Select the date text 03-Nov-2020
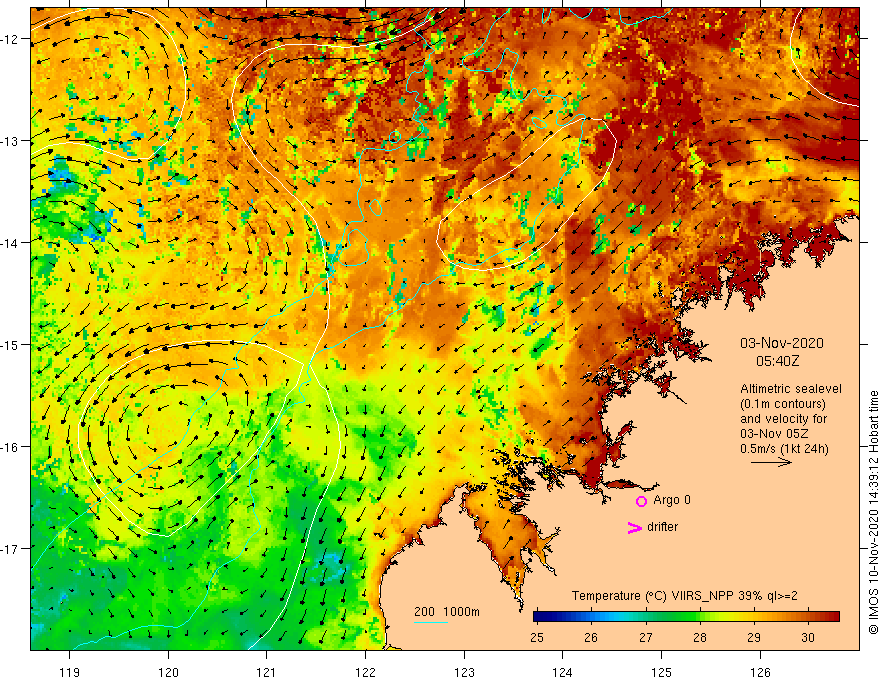The width and height of the screenshot is (880, 680). (782, 343)
